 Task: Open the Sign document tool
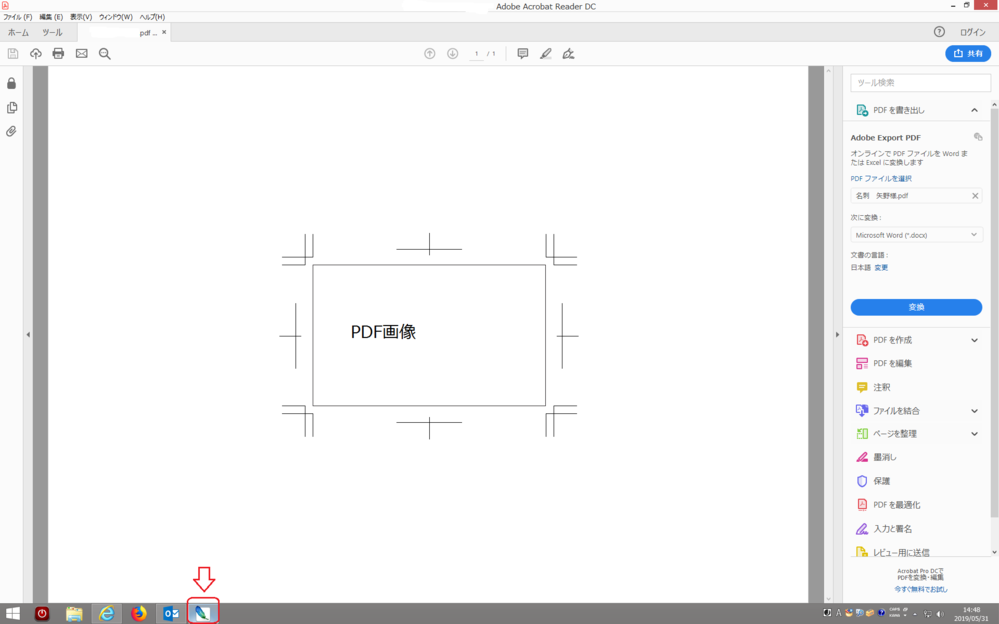pos(568,54)
